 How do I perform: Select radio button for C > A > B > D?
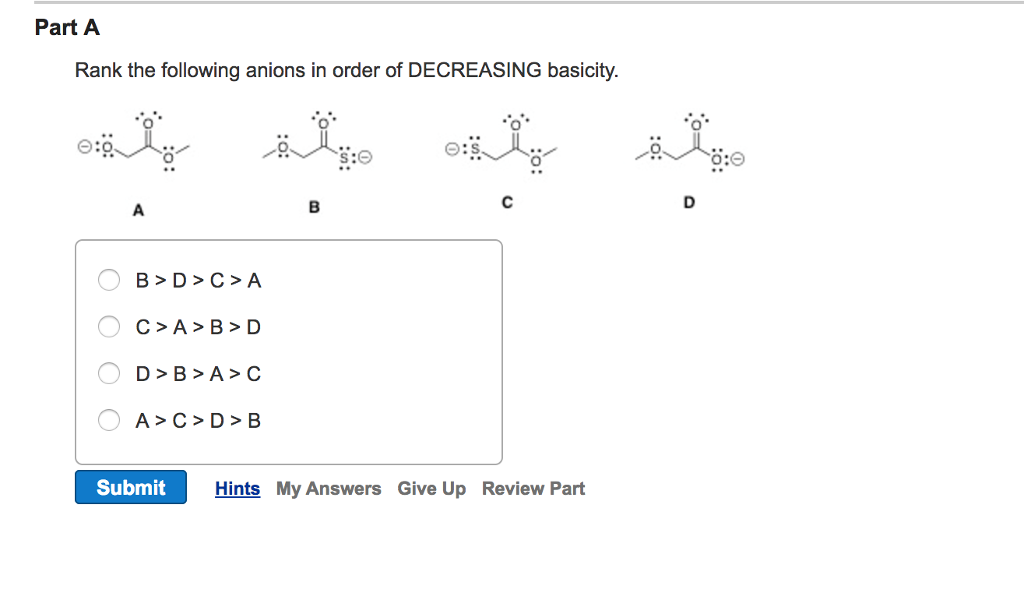109,327
